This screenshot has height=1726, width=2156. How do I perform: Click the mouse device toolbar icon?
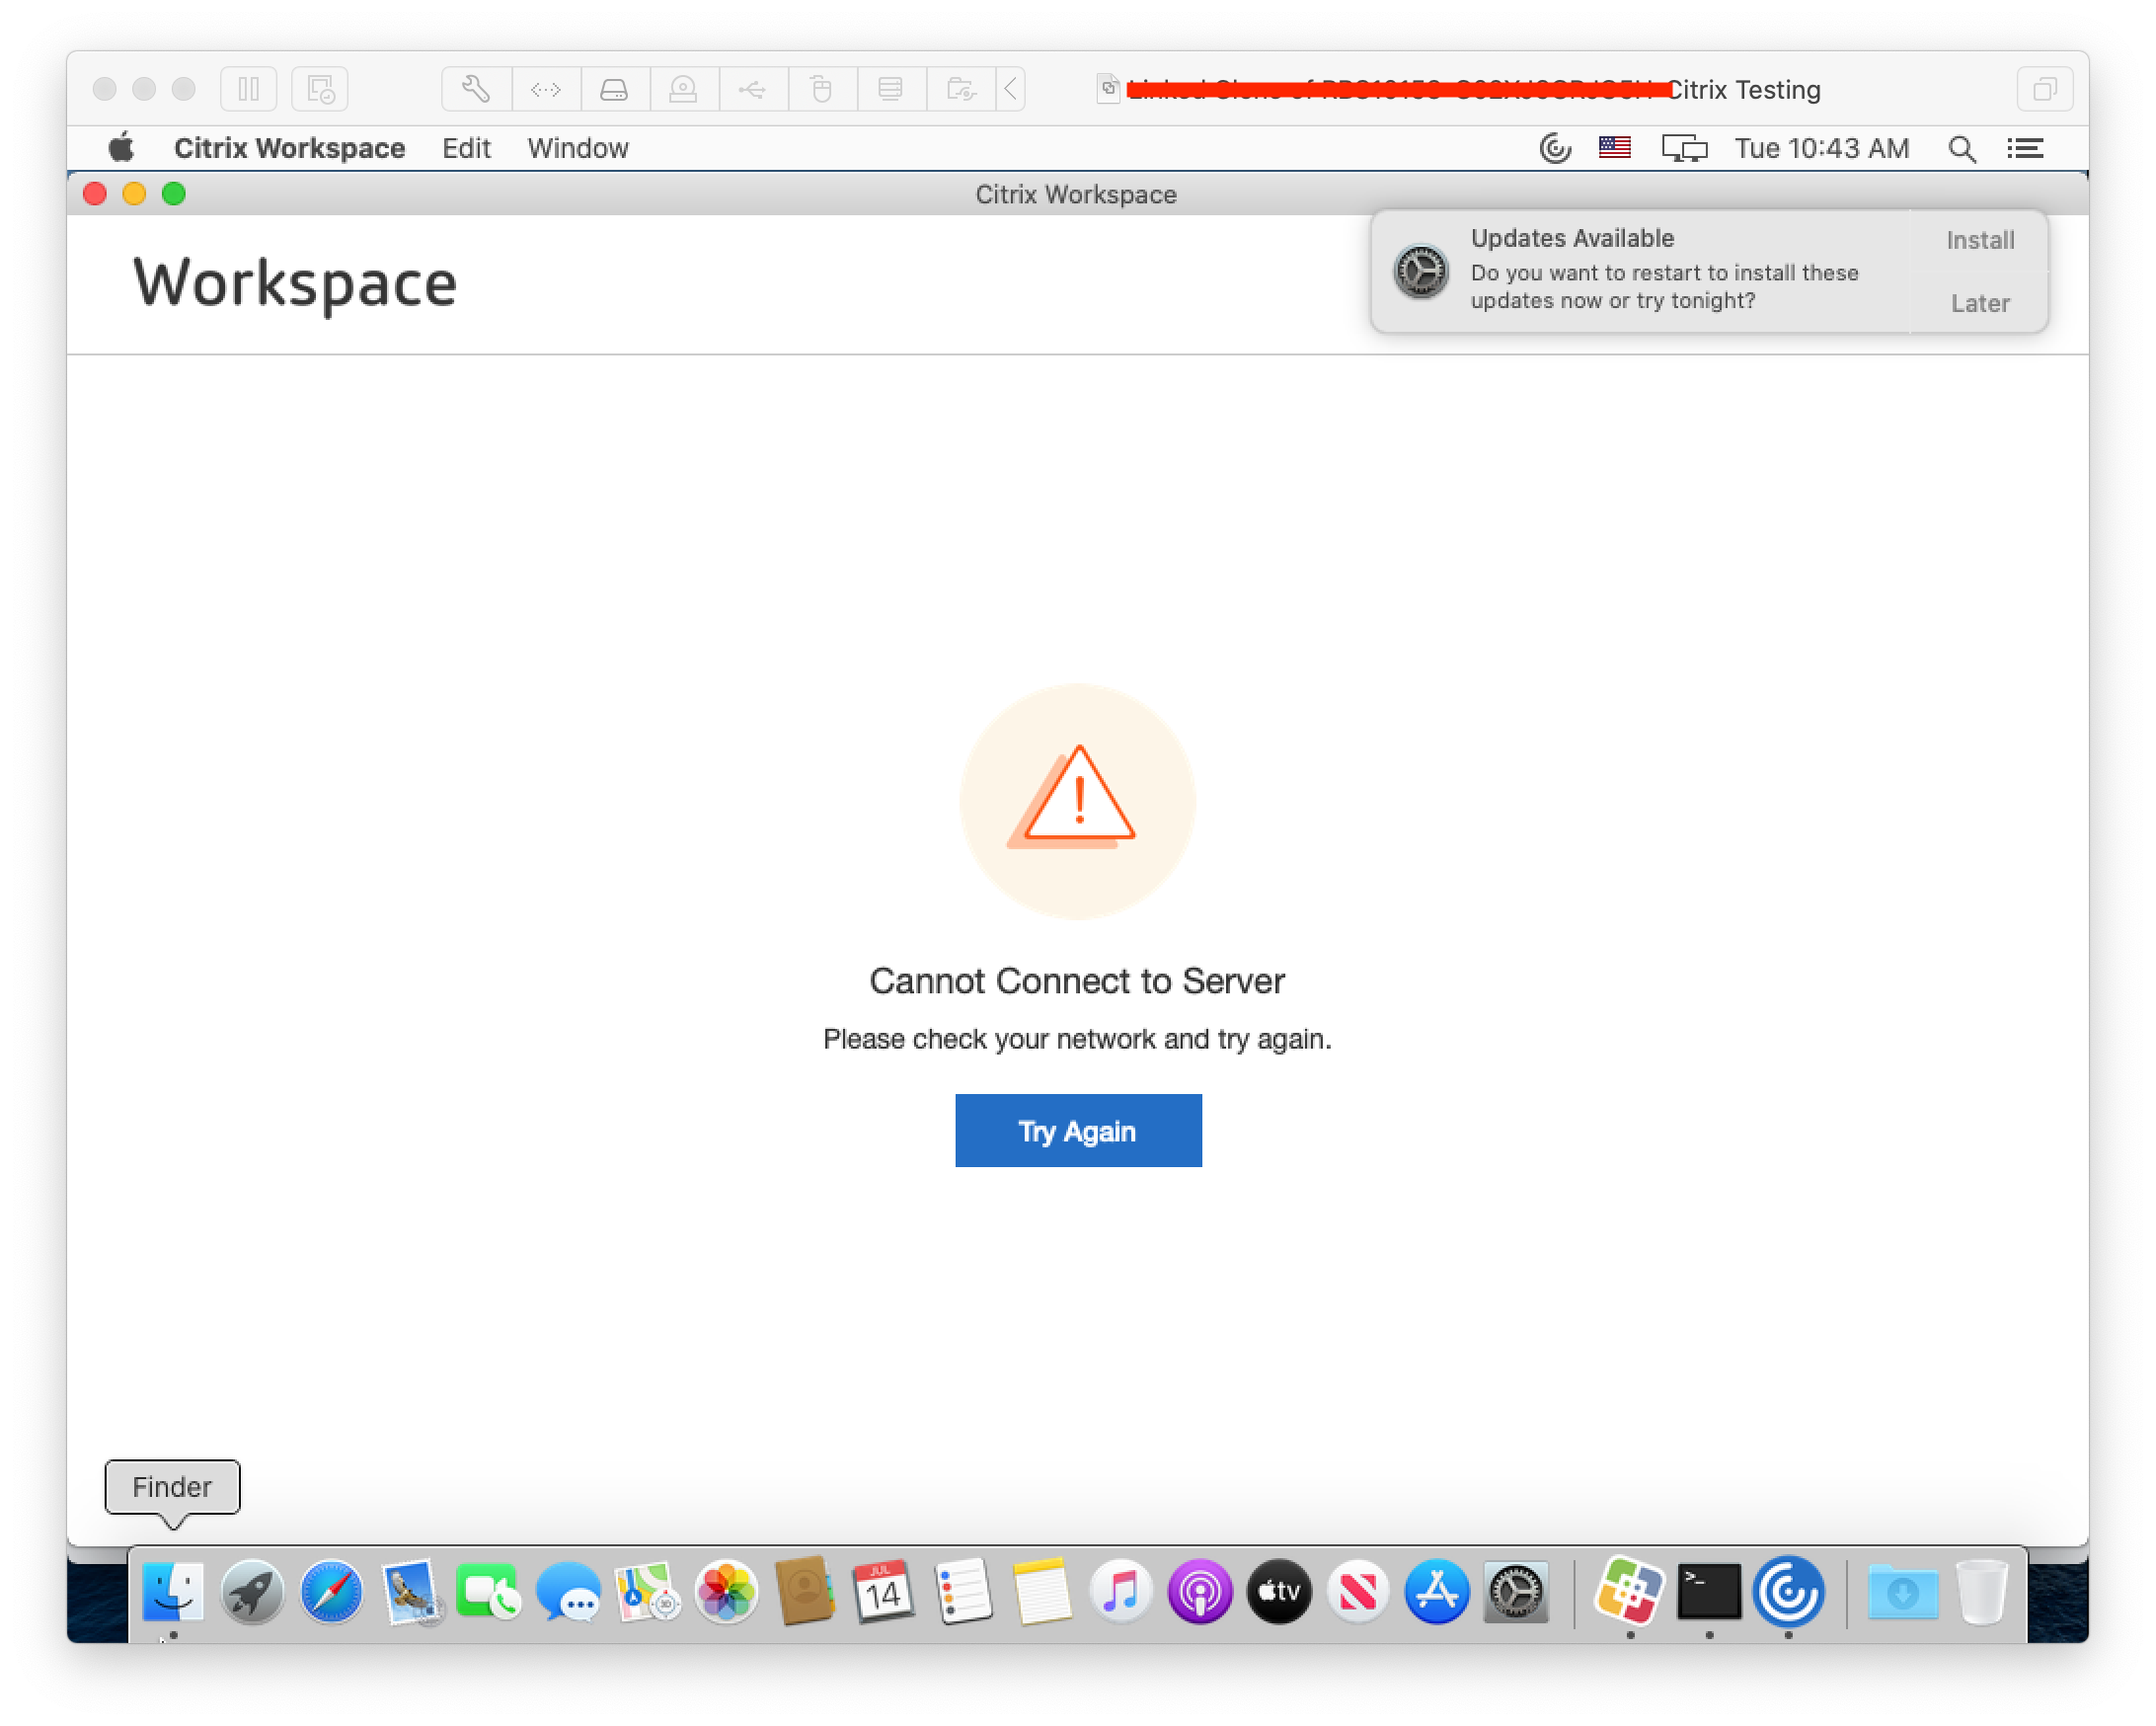click(x=821, y=89)
